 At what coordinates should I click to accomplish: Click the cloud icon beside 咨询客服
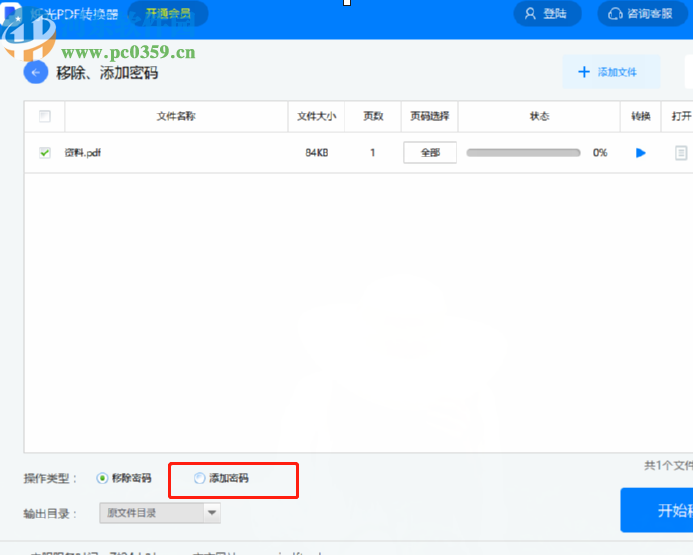[x=613, y=13]
